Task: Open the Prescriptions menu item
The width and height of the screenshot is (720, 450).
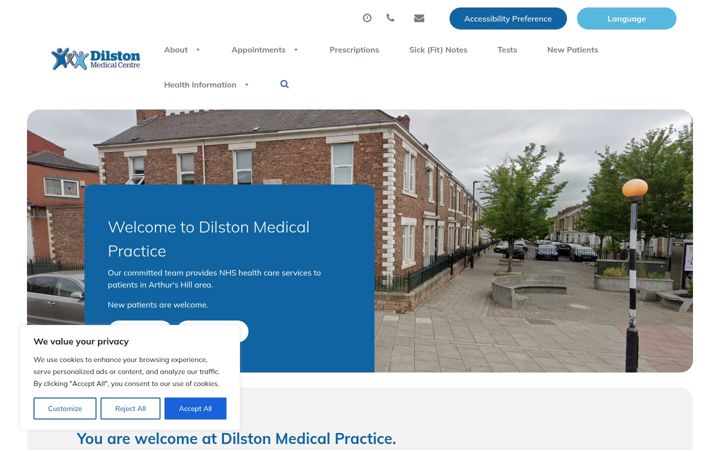Action: click(x=354, y=50)
